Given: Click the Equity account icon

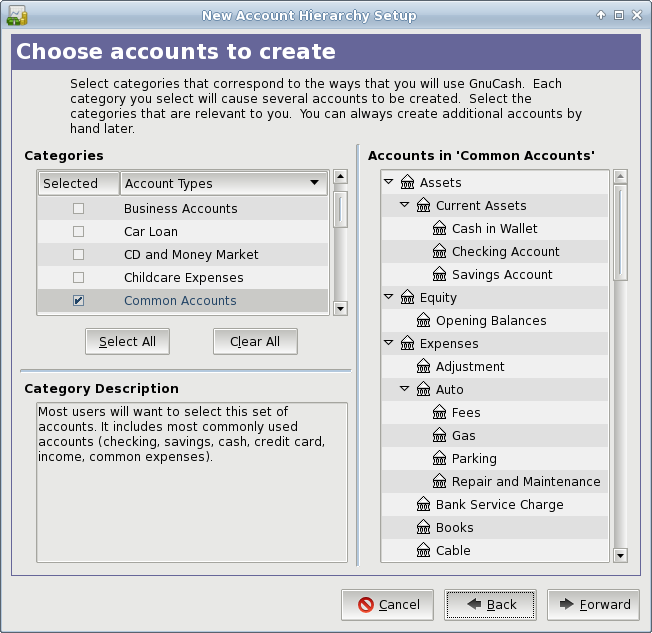Looking at the screenshot, I should tap(407, 297).
